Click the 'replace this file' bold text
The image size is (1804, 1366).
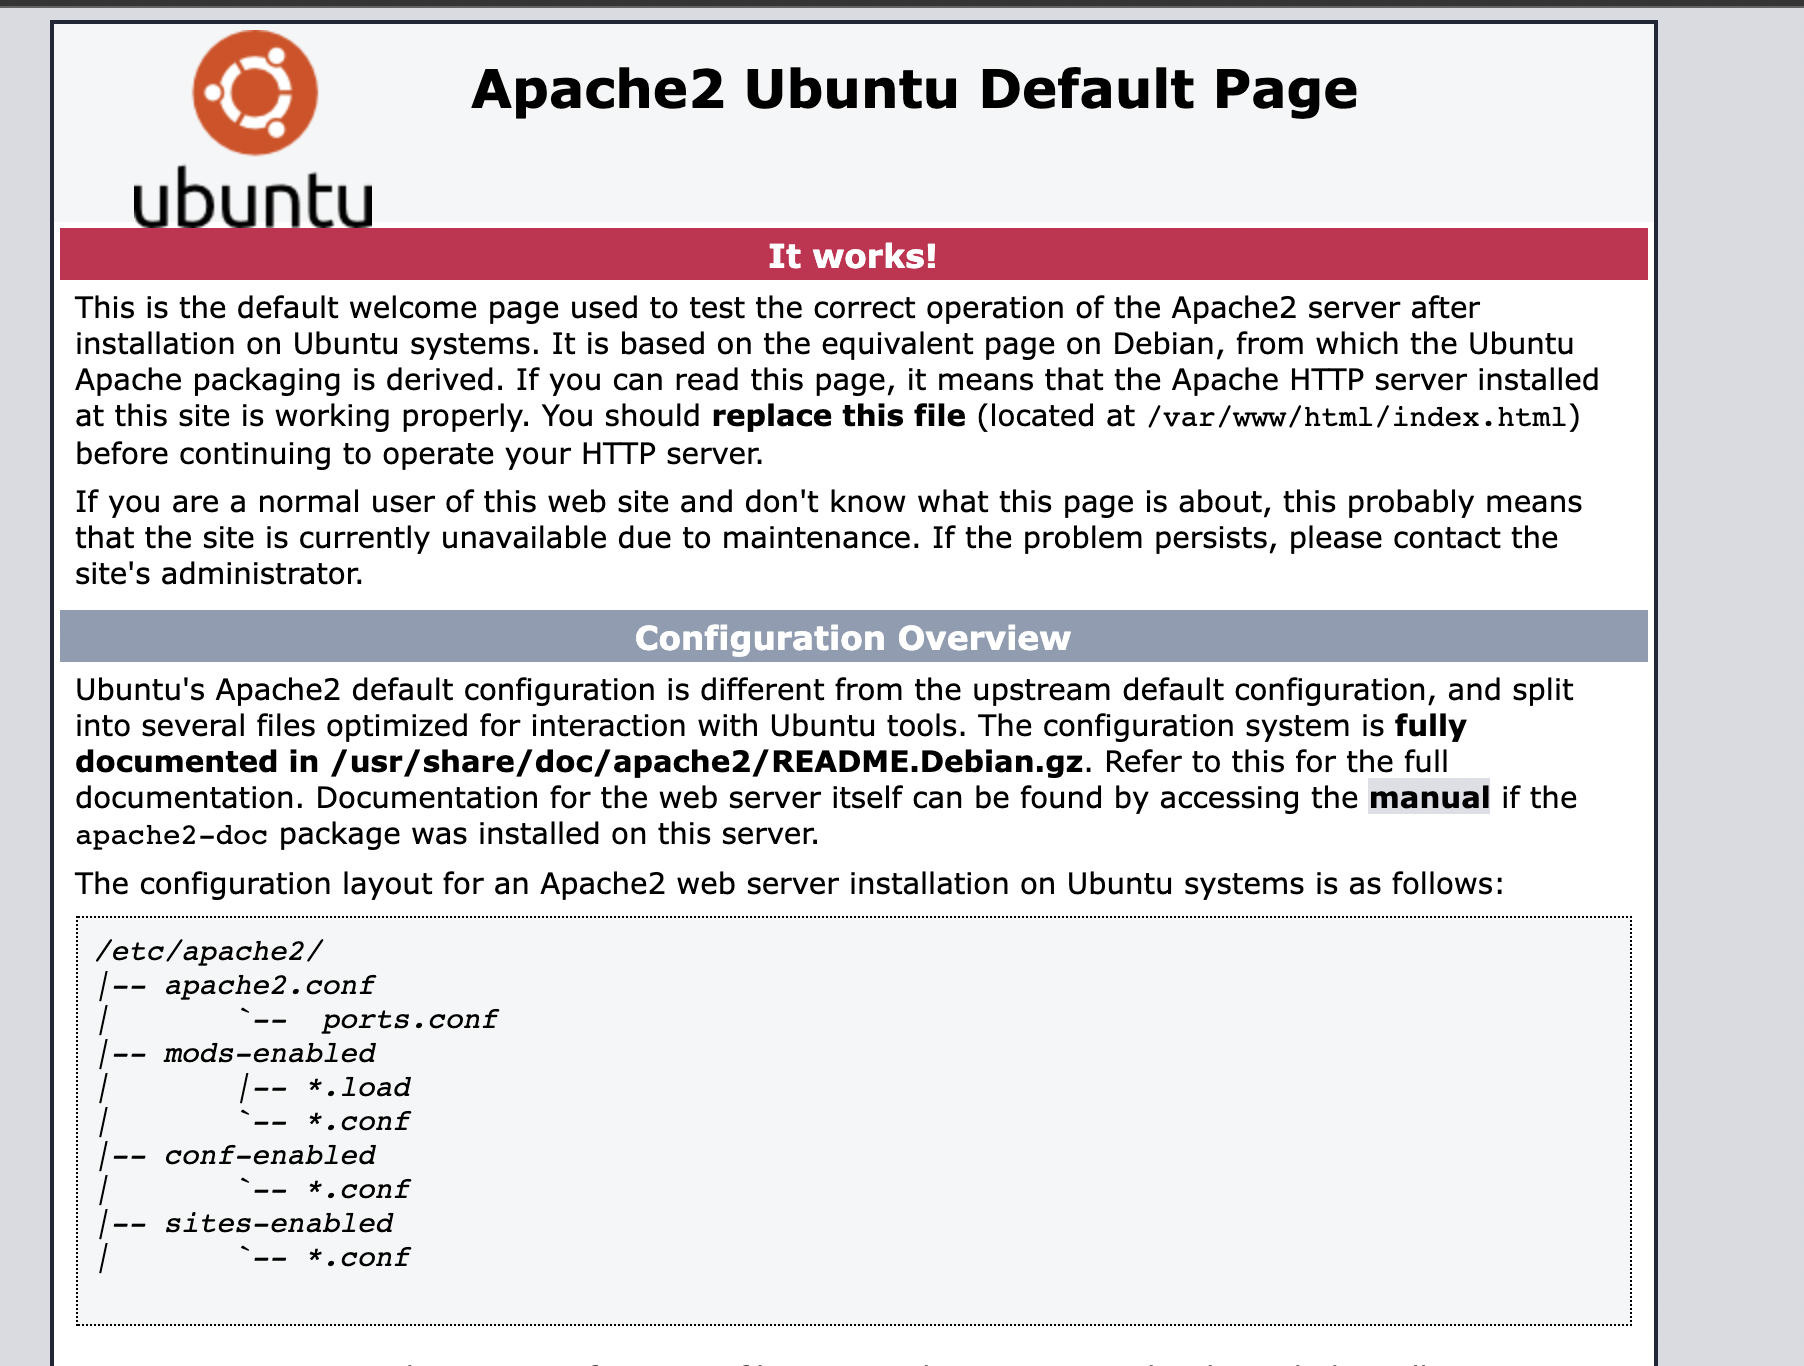pos(839,416)
